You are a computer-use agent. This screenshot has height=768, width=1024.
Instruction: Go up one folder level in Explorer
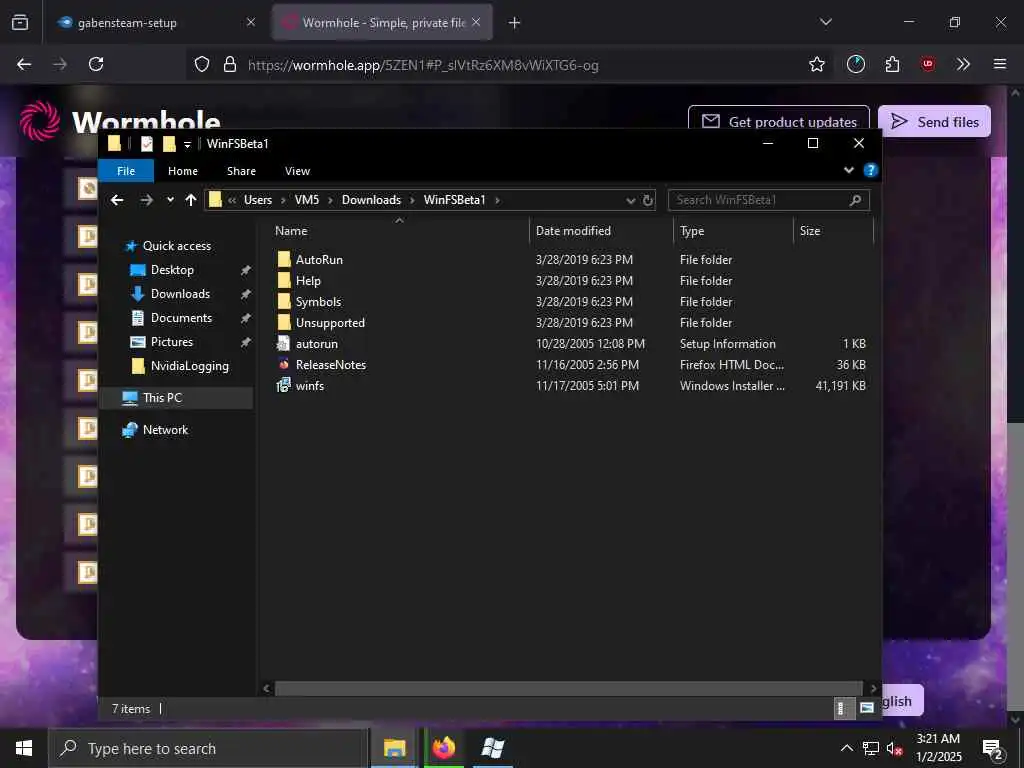(x=190, y=200)
